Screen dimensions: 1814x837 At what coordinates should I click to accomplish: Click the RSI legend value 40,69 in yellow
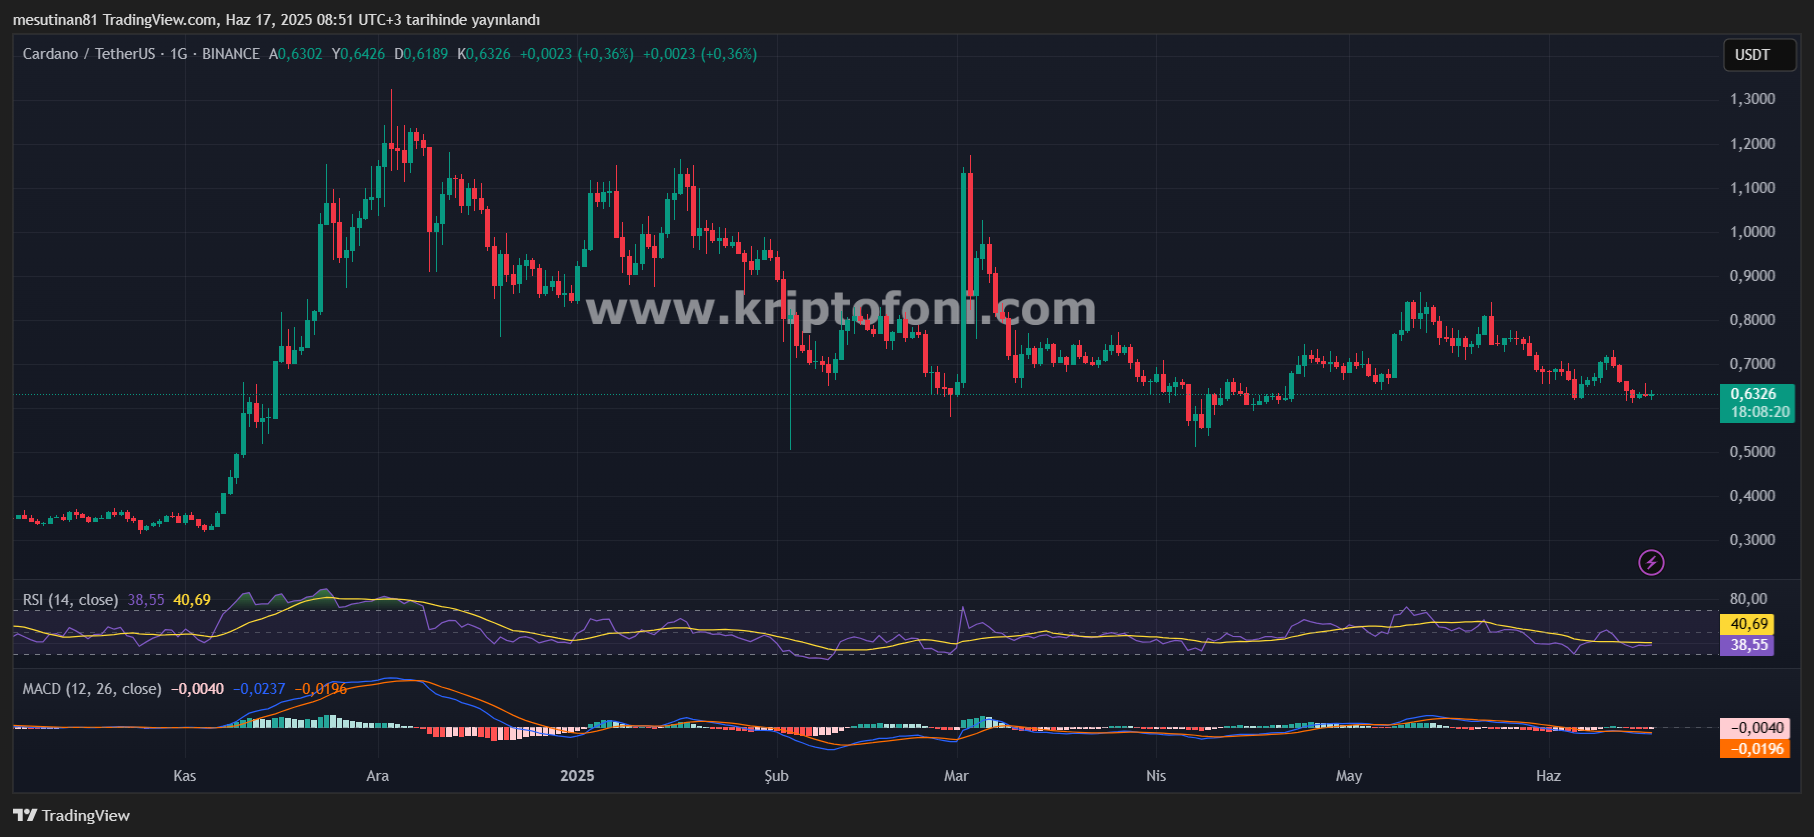(192, 600)
